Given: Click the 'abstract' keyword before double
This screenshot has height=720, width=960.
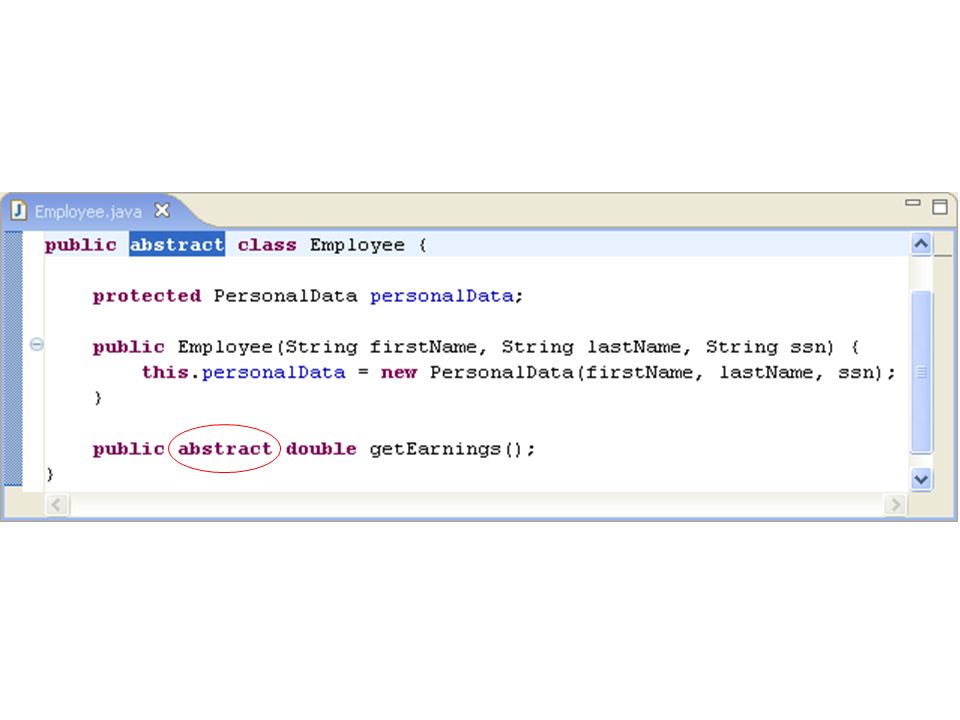Looking at the screenshot, I should [x=225, y=449].
